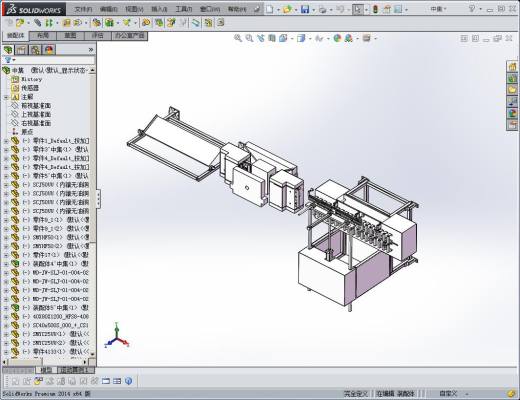Select the 传感器 (Sensors) tree item
Image resolution: width=520 pixels, height=400 pixels.
[x=30, y=88]
